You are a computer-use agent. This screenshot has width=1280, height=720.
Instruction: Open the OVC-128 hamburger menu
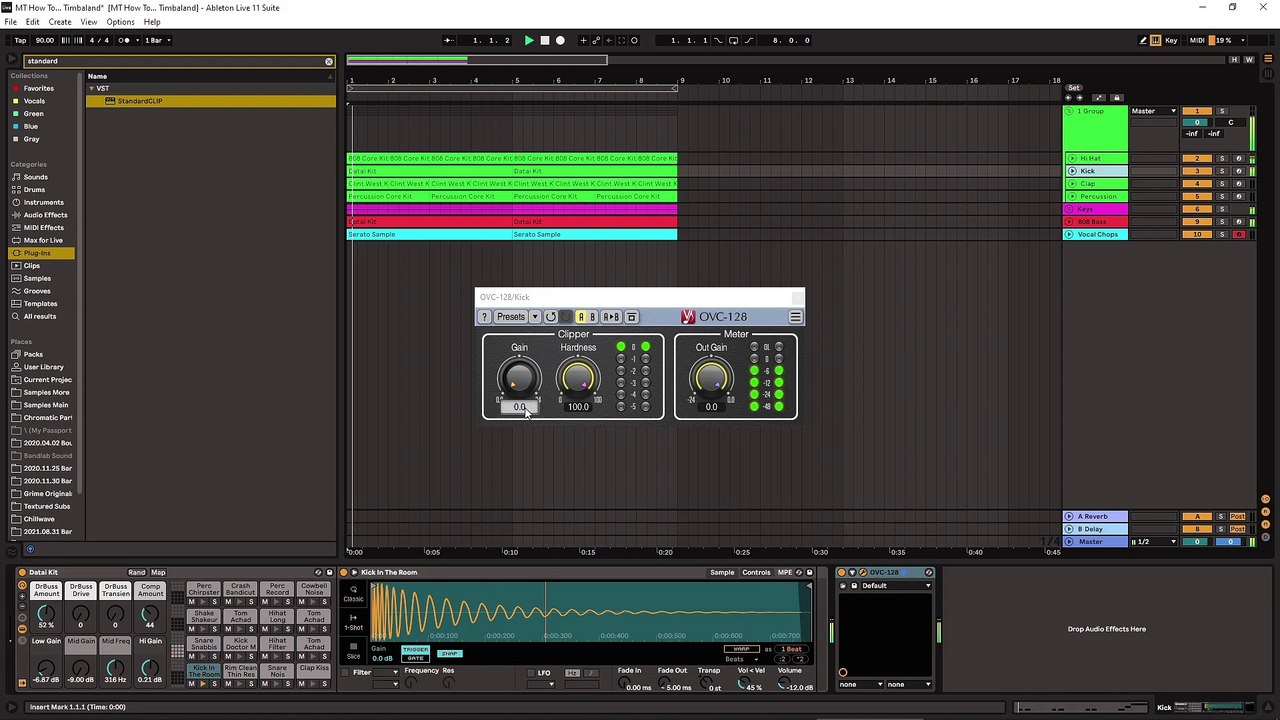(x=795, y=317)
